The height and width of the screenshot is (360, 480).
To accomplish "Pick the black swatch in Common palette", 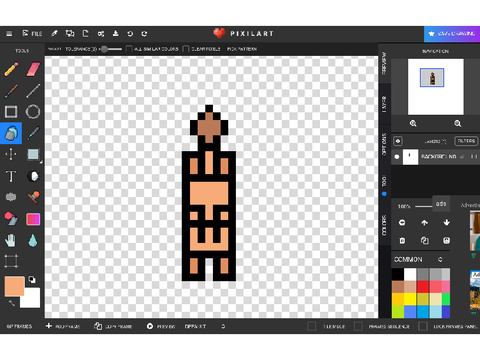I will (398, 274).
